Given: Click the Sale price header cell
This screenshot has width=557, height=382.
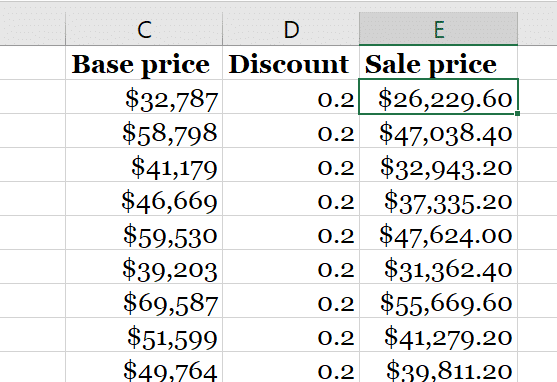Looking at the screenshot, I should pos(438,63).
